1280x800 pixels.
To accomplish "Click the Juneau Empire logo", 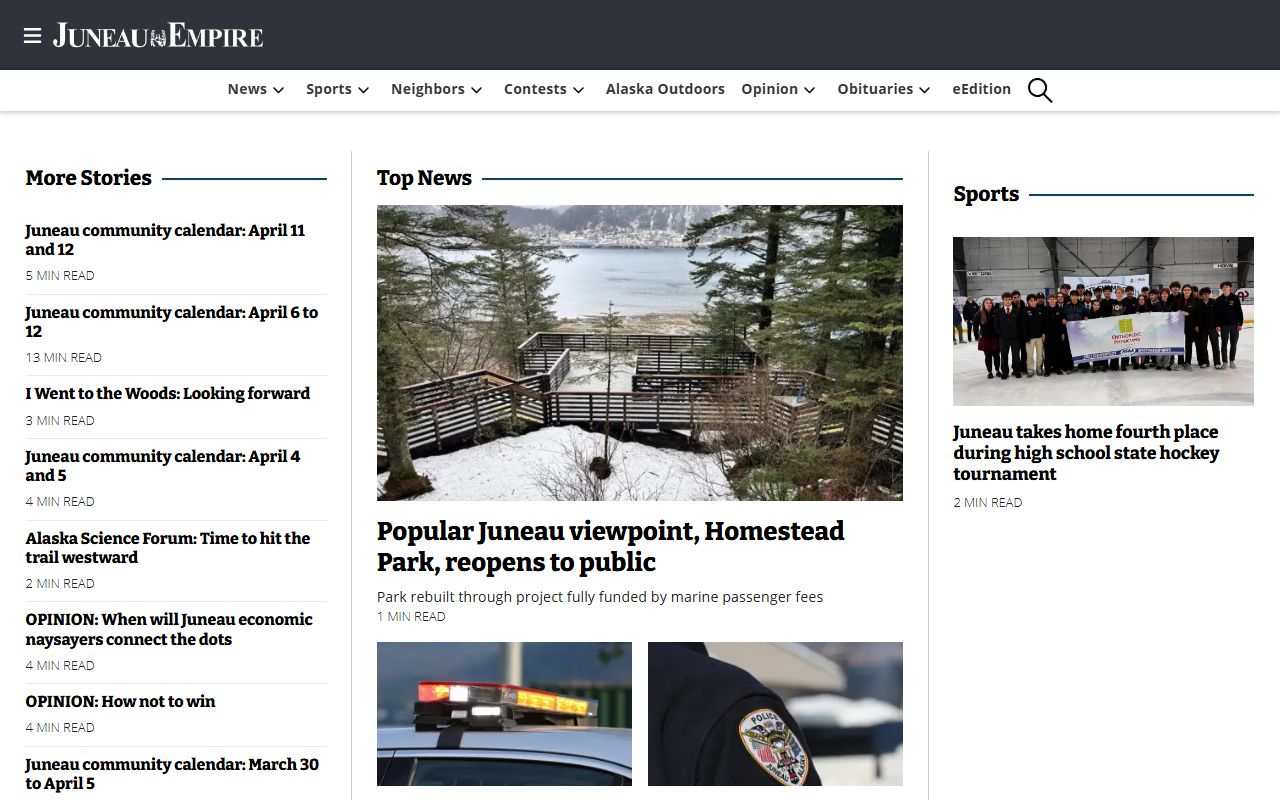I will pos(158,36).
